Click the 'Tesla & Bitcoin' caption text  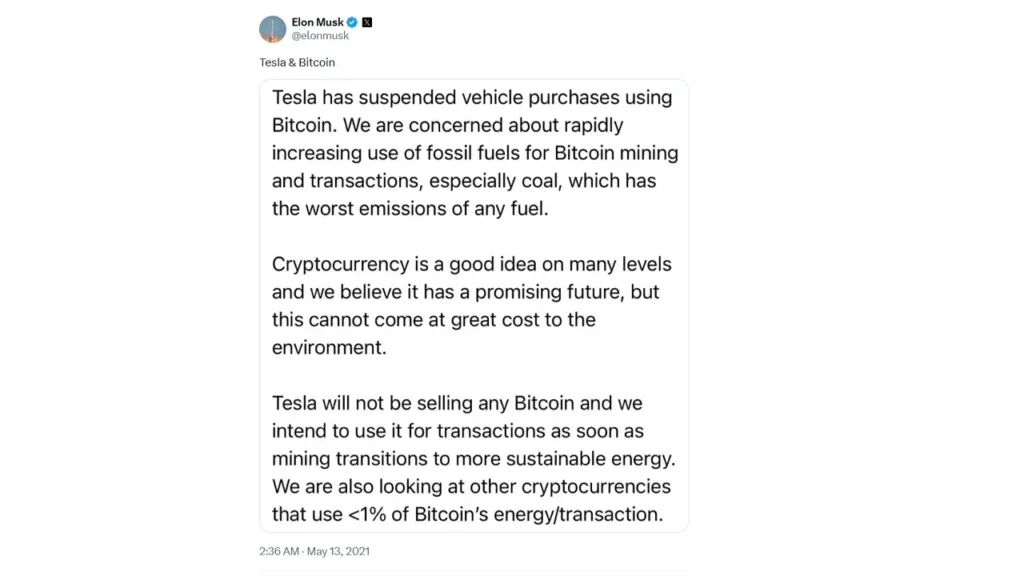coord(297,63)
